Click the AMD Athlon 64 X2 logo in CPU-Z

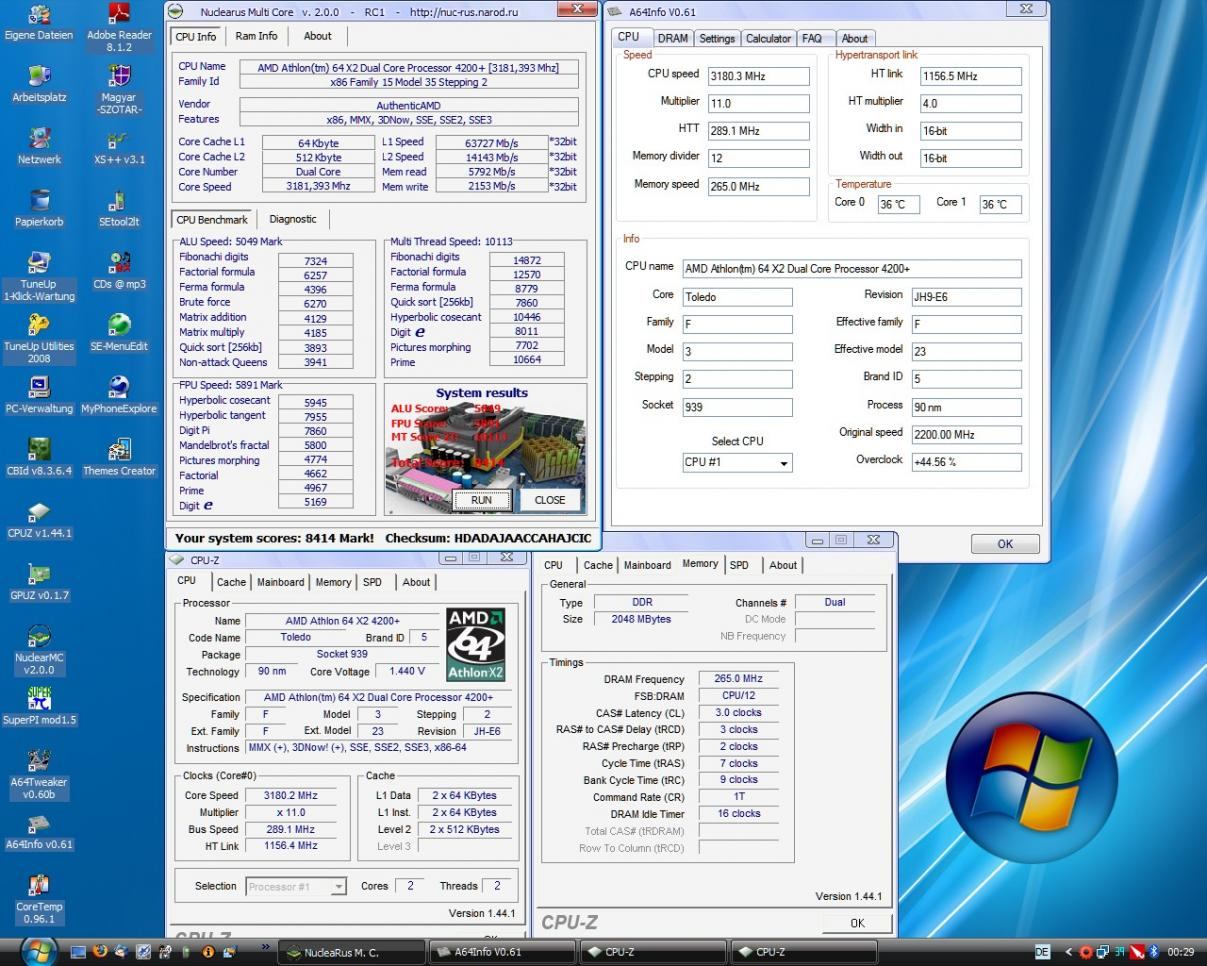tap(475, 644)
